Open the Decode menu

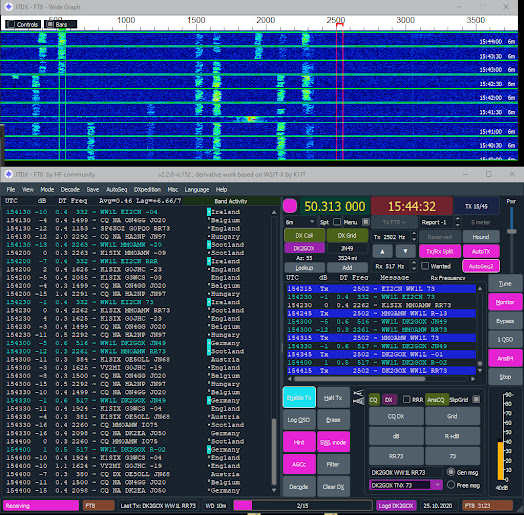70,189
